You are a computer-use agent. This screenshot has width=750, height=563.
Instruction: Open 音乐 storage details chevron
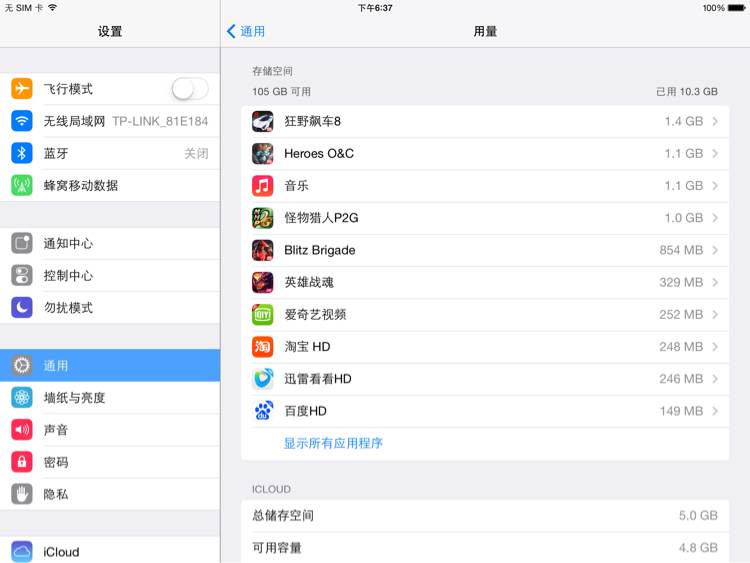coord(715,186)
